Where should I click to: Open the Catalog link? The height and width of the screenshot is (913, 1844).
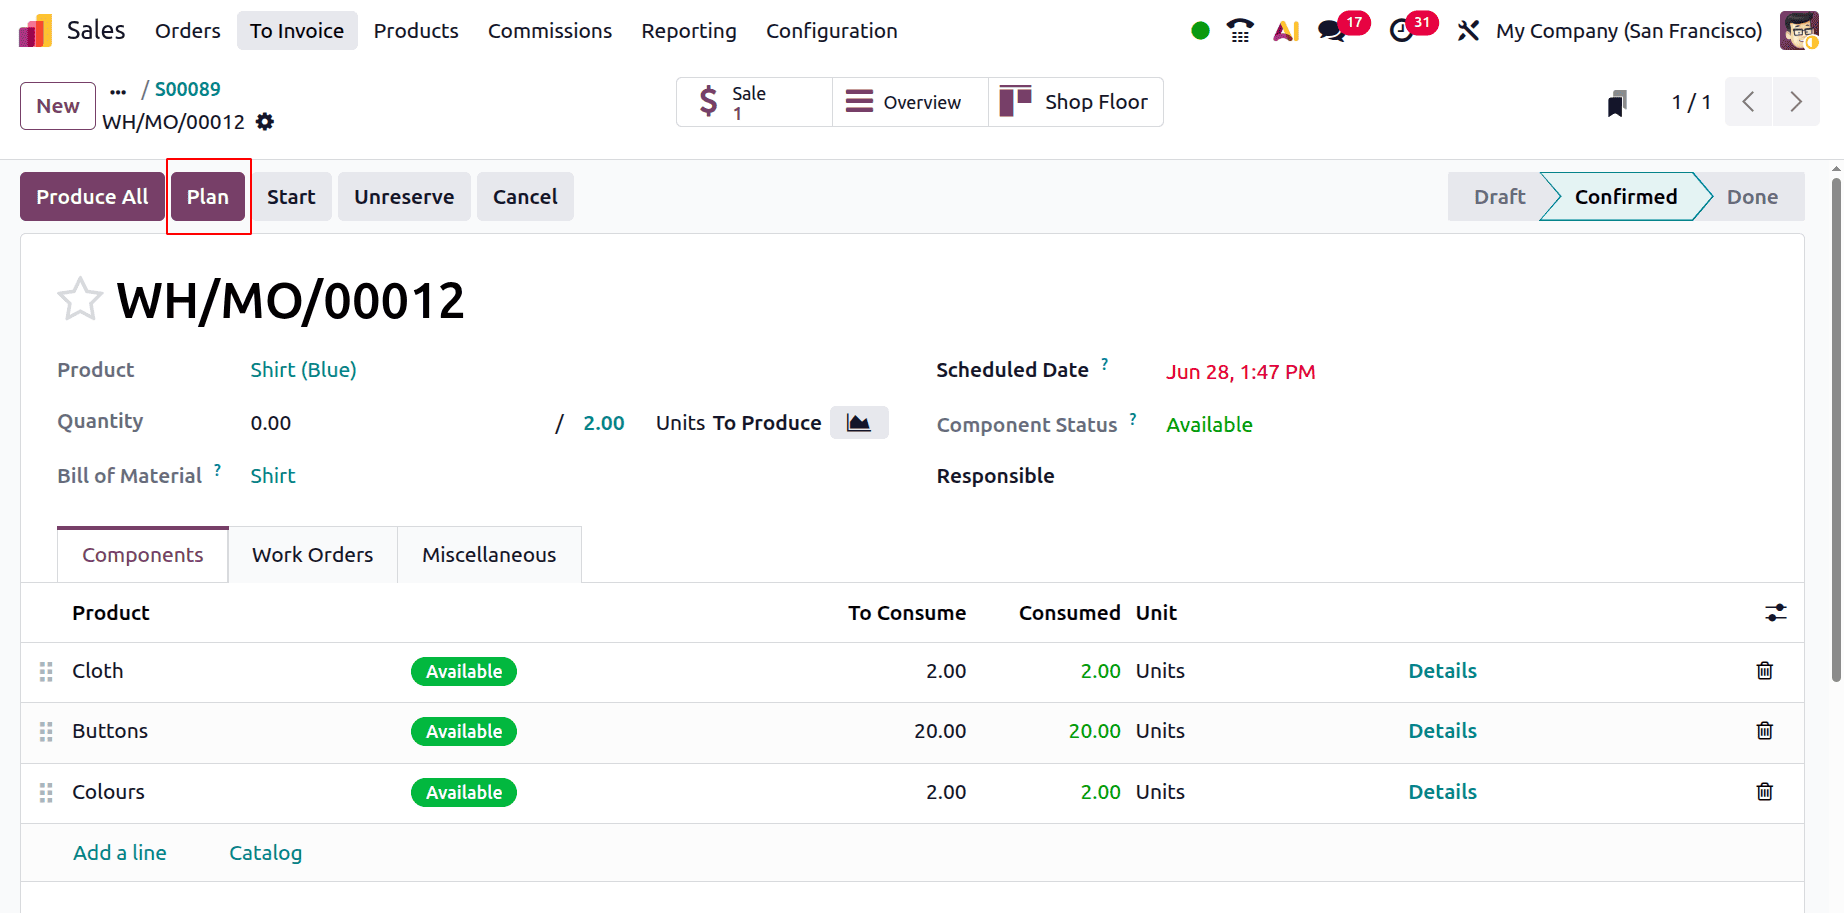[266, 853]
